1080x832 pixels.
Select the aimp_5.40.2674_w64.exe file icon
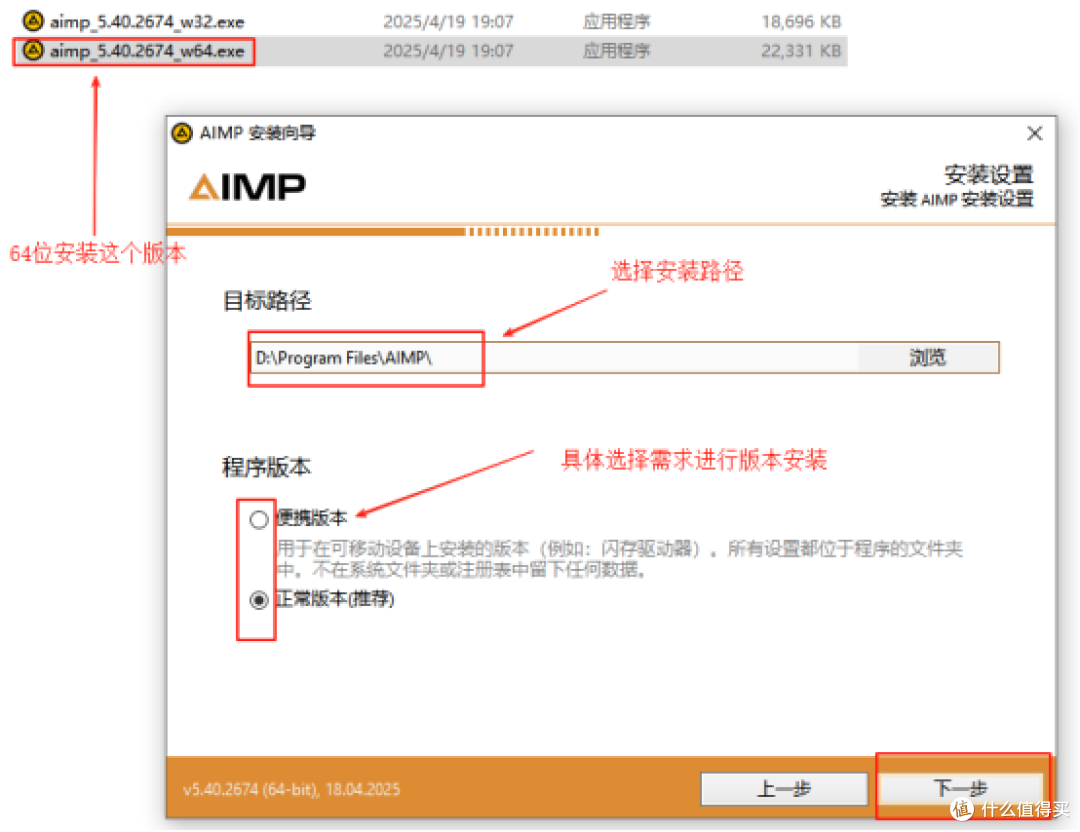[33, 51]
